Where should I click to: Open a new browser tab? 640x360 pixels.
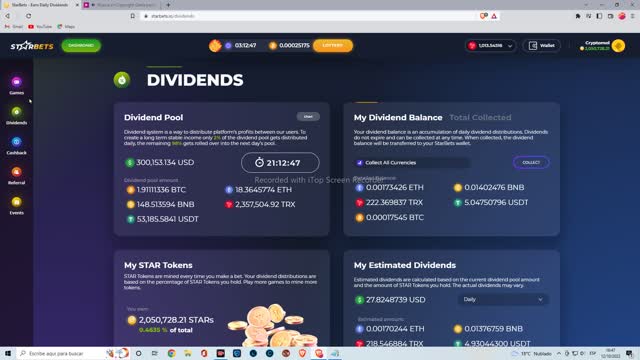point(168,5)
